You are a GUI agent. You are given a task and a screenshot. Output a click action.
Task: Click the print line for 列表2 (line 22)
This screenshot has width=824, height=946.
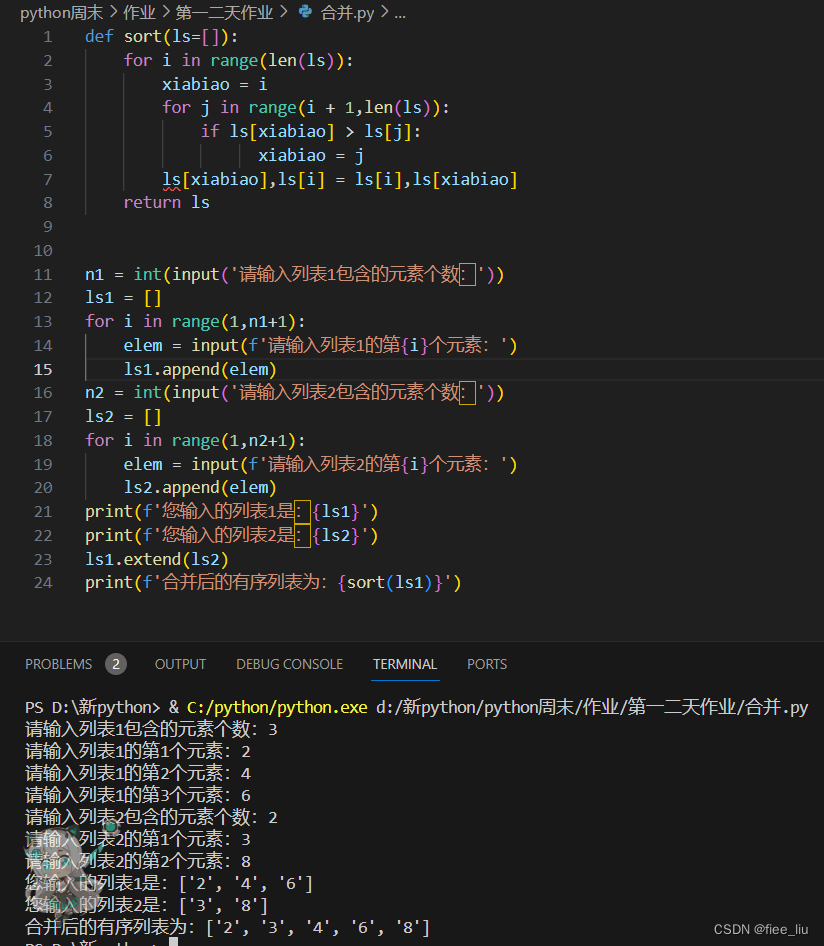(x=232, y=536)
